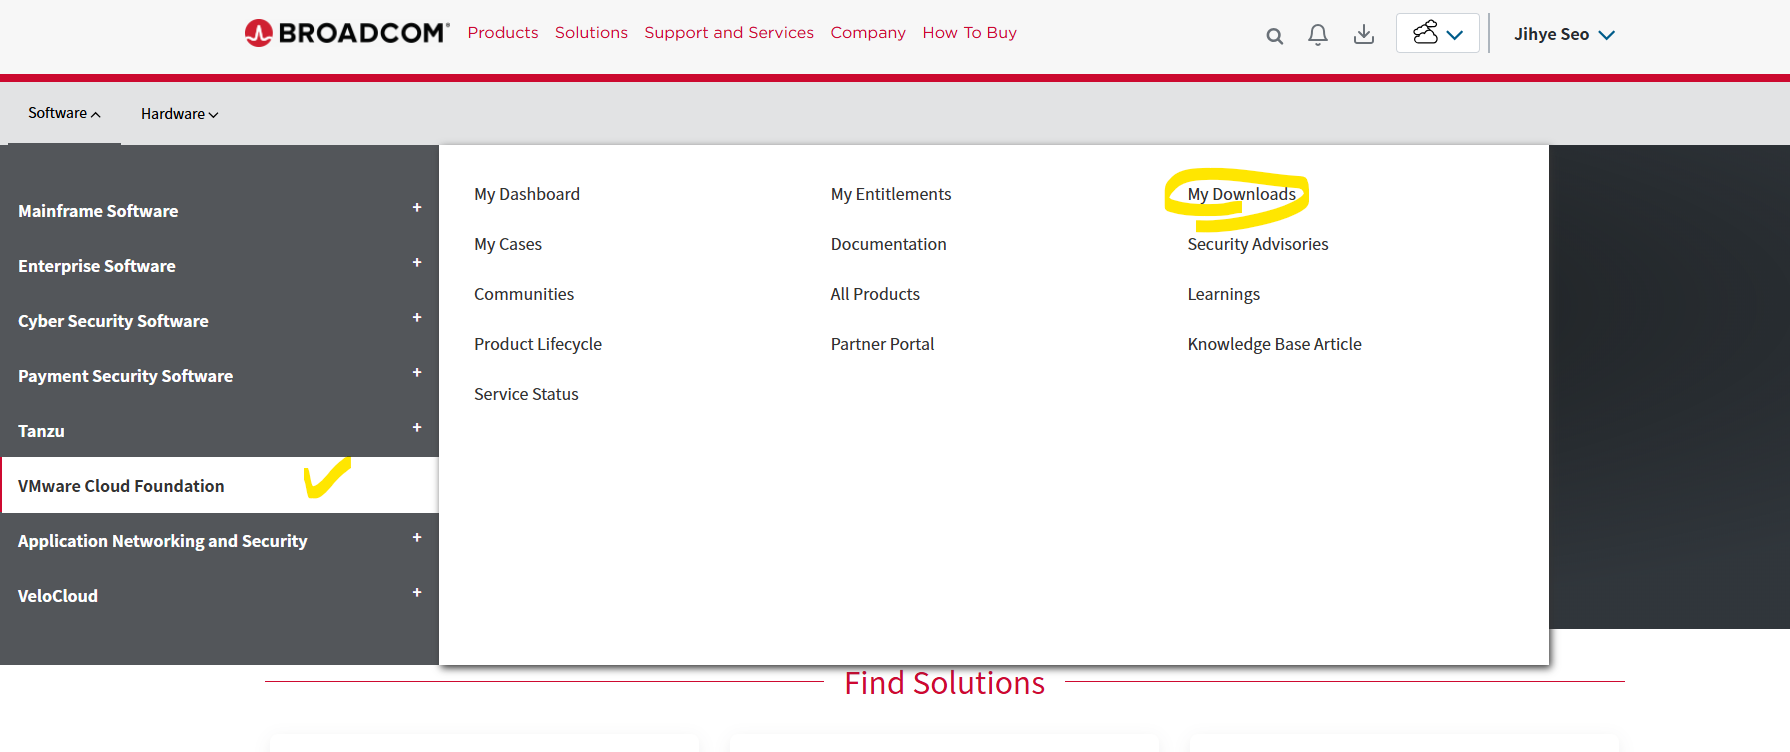
Task: Open Documentation link
Action: pyautogui.click(x=888, y=244)
